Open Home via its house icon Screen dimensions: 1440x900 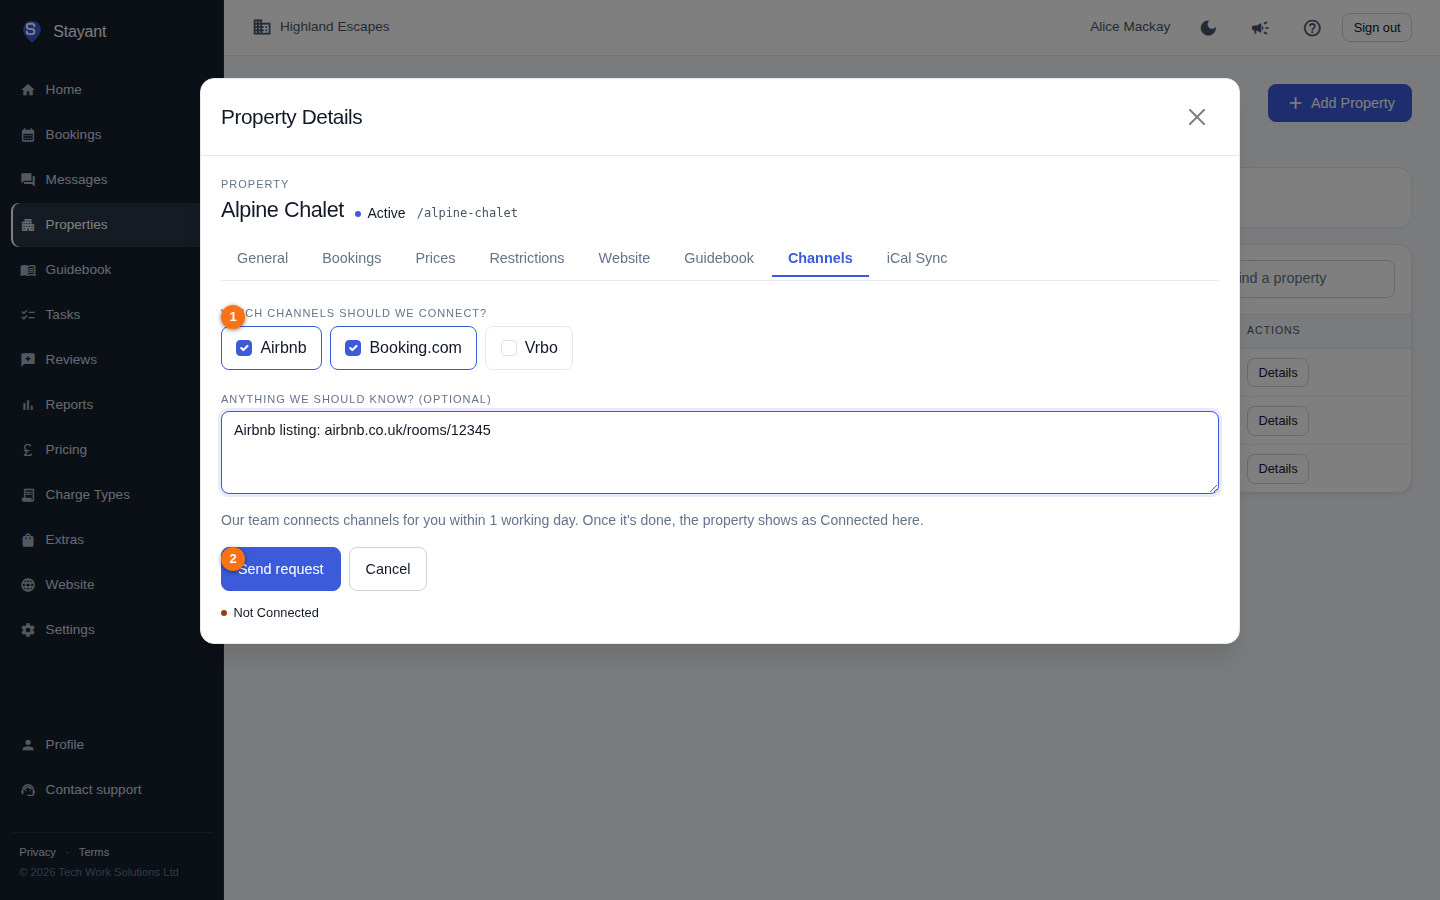28,90
